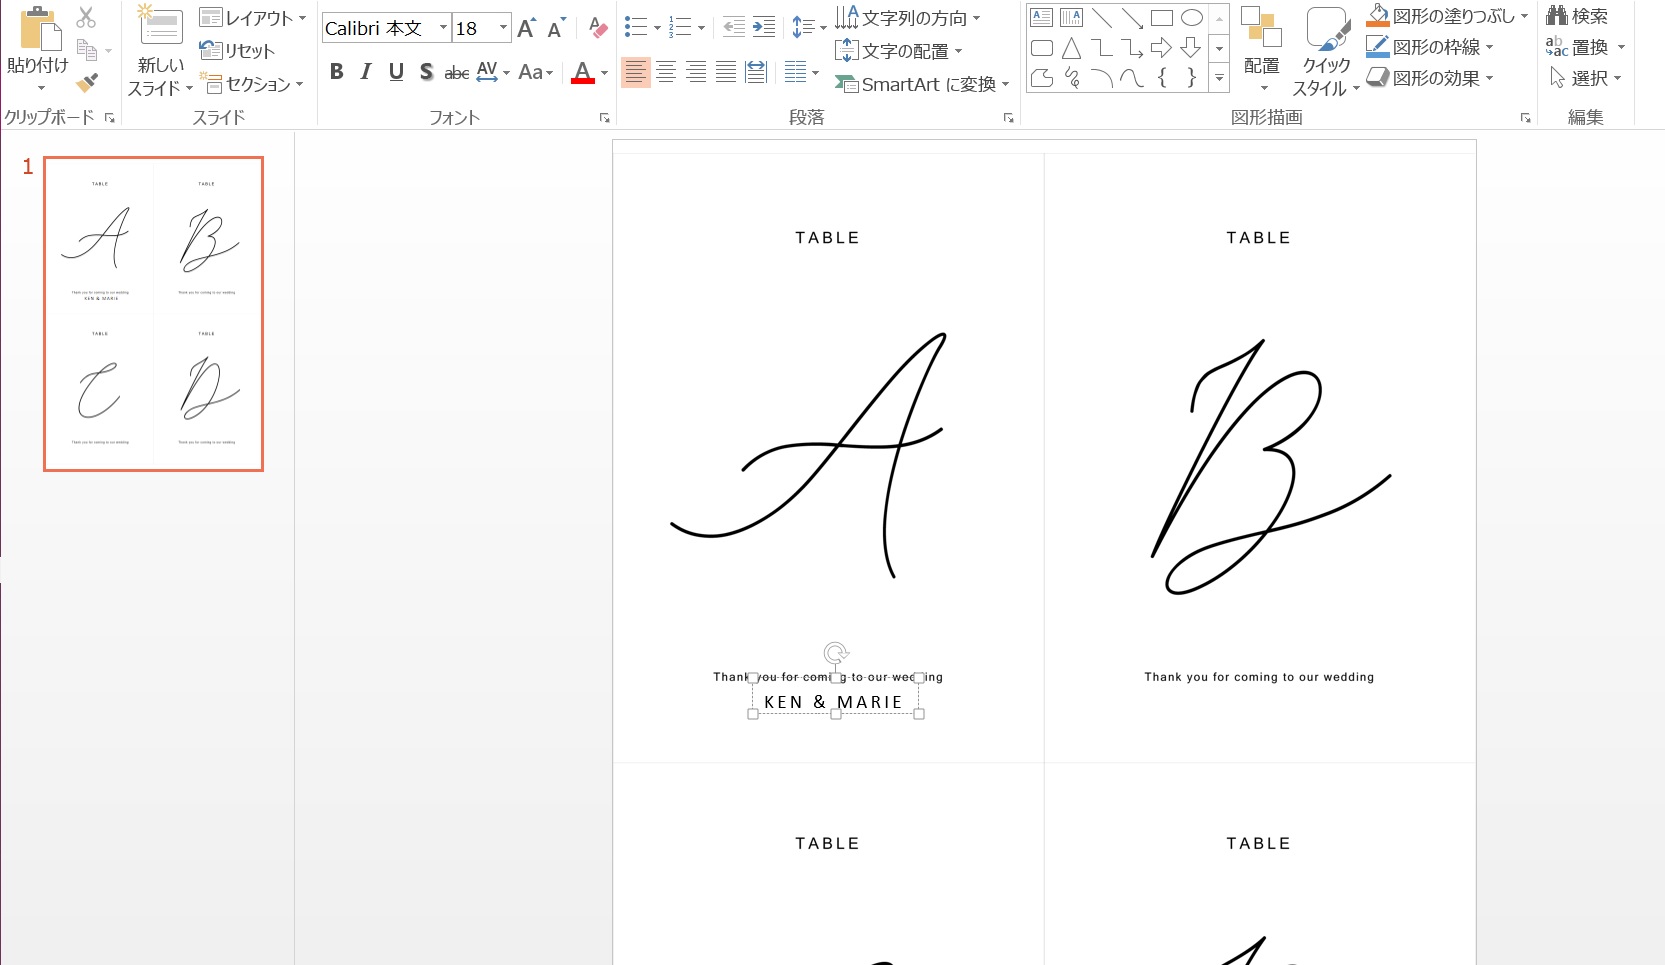Toggle Underline formatting
The image size is (1665, 965).
pos(396,72)
